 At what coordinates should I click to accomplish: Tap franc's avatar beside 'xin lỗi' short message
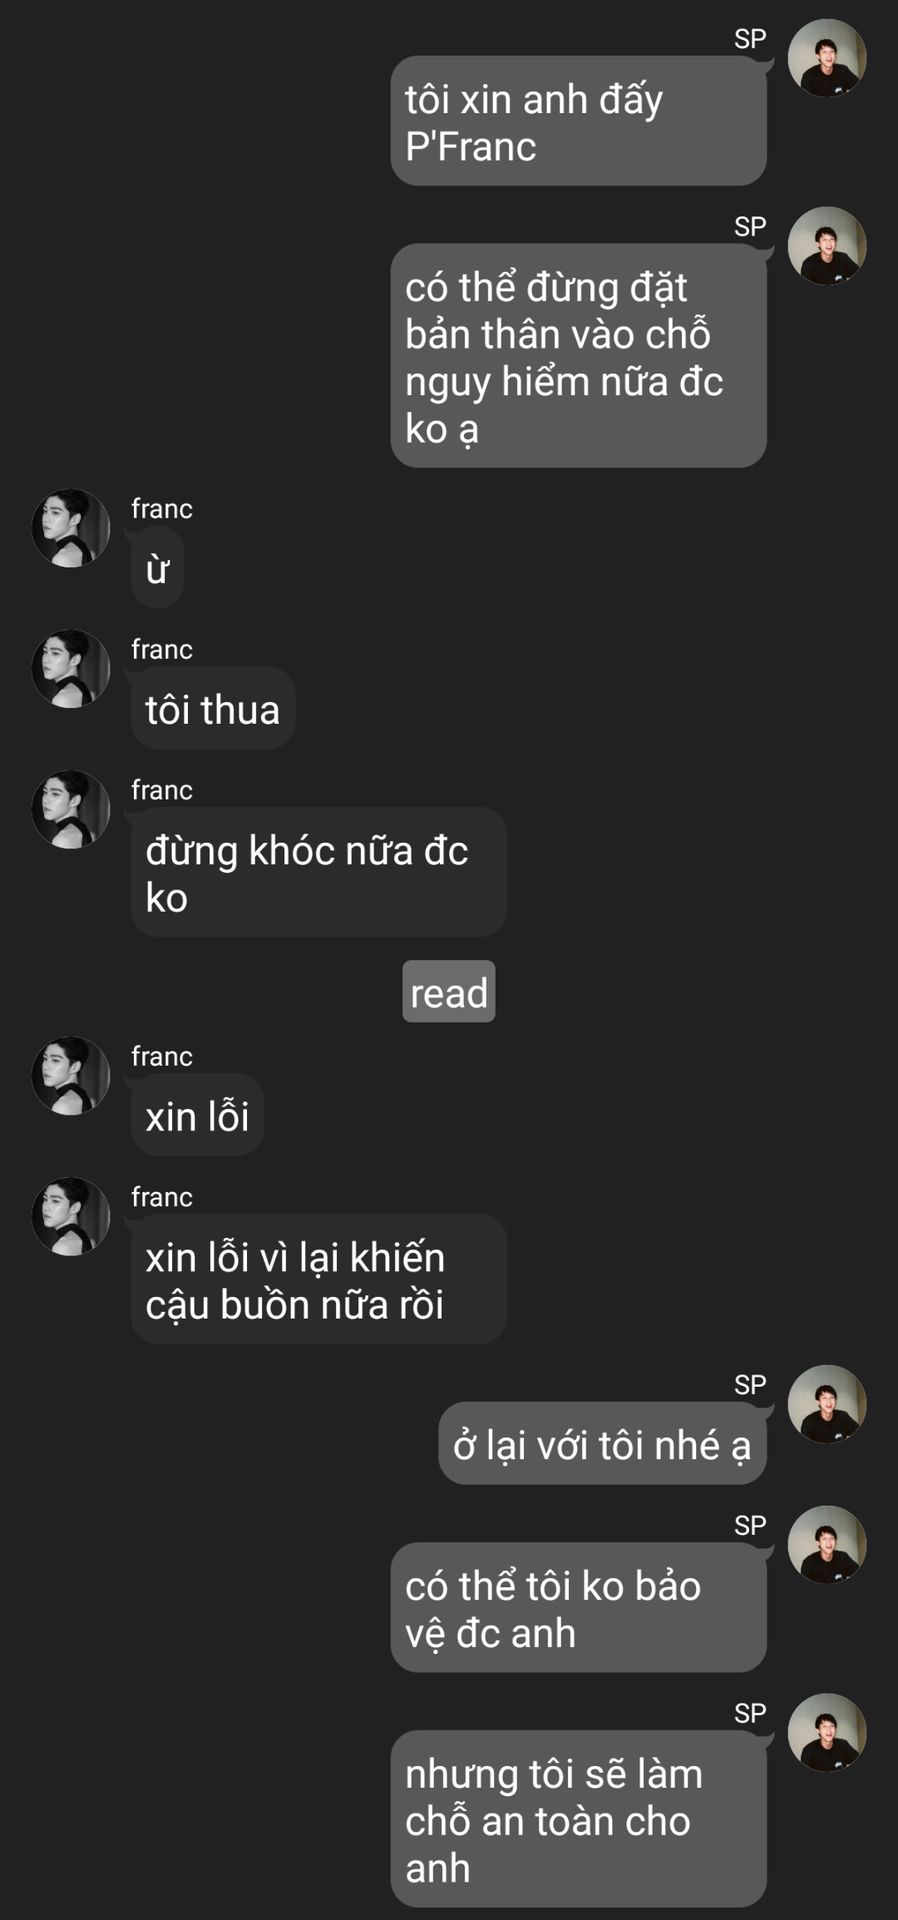(x=71, y=1076)
